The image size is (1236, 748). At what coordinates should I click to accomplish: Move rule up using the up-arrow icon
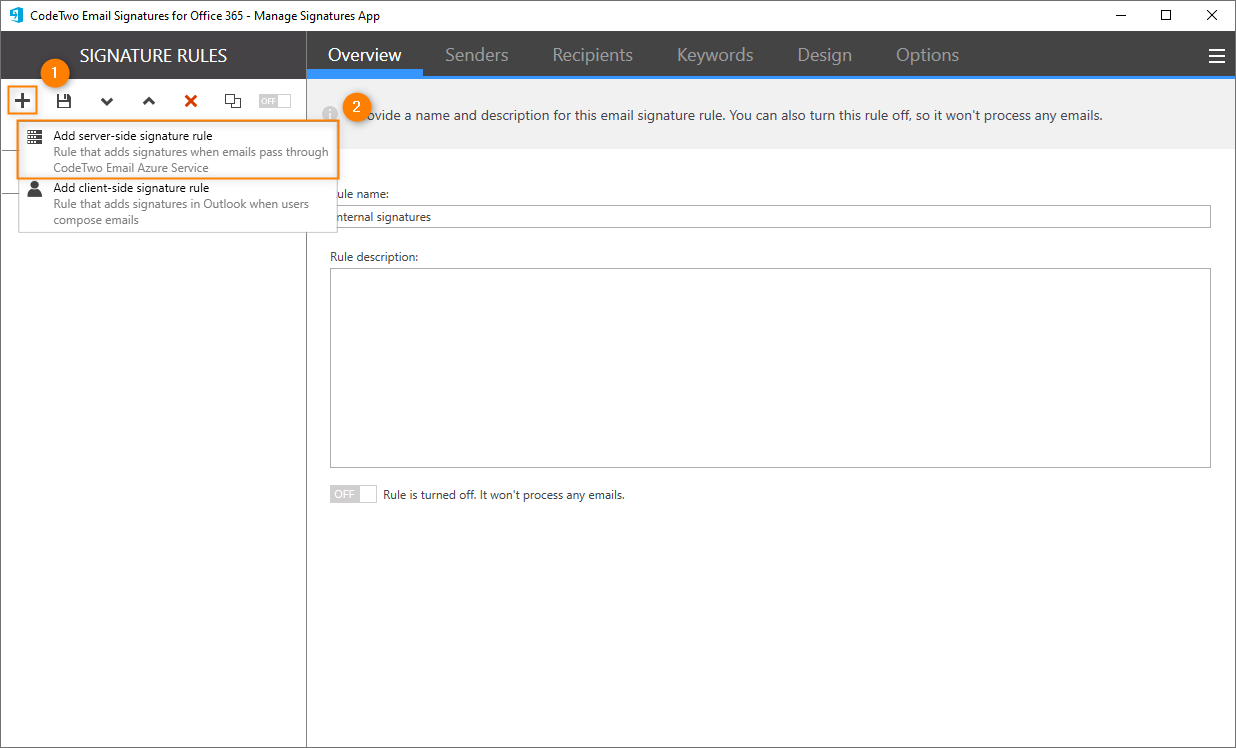pos(148,100)
